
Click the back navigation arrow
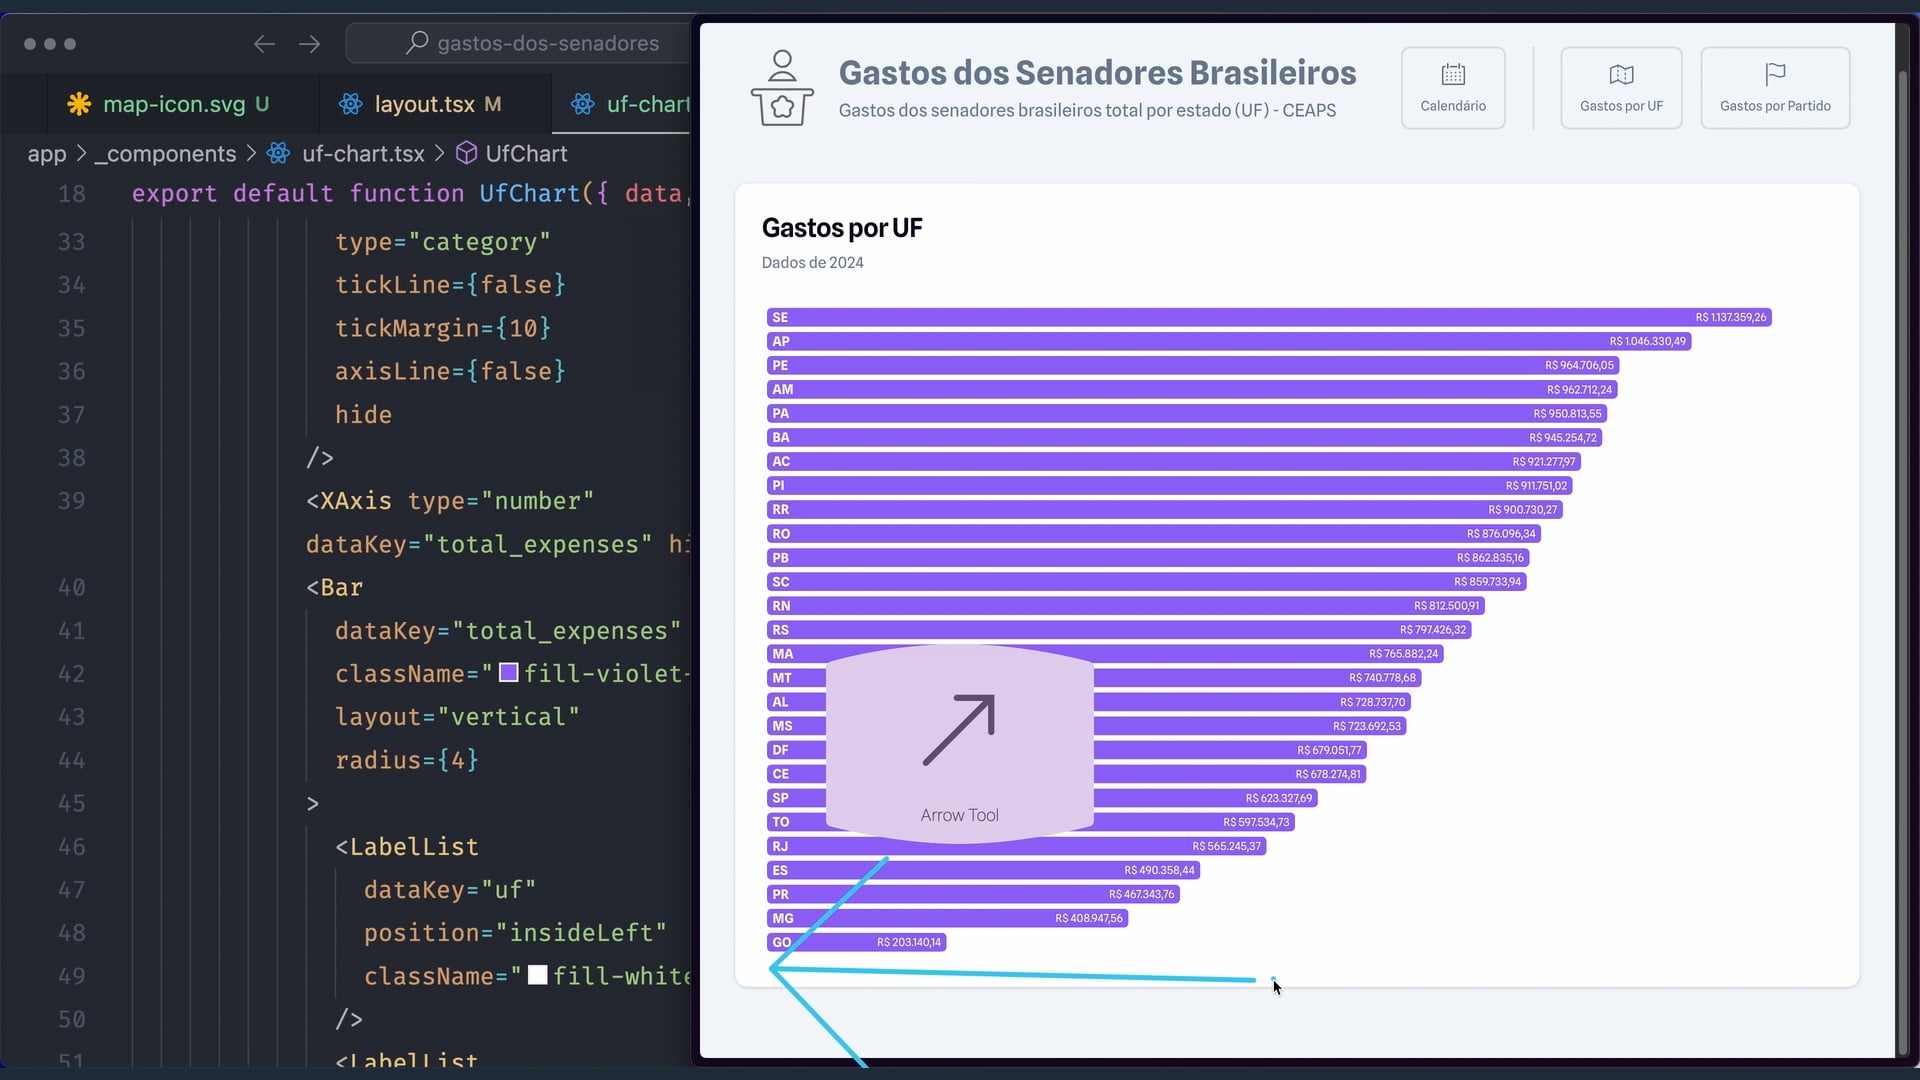[264, 44]
